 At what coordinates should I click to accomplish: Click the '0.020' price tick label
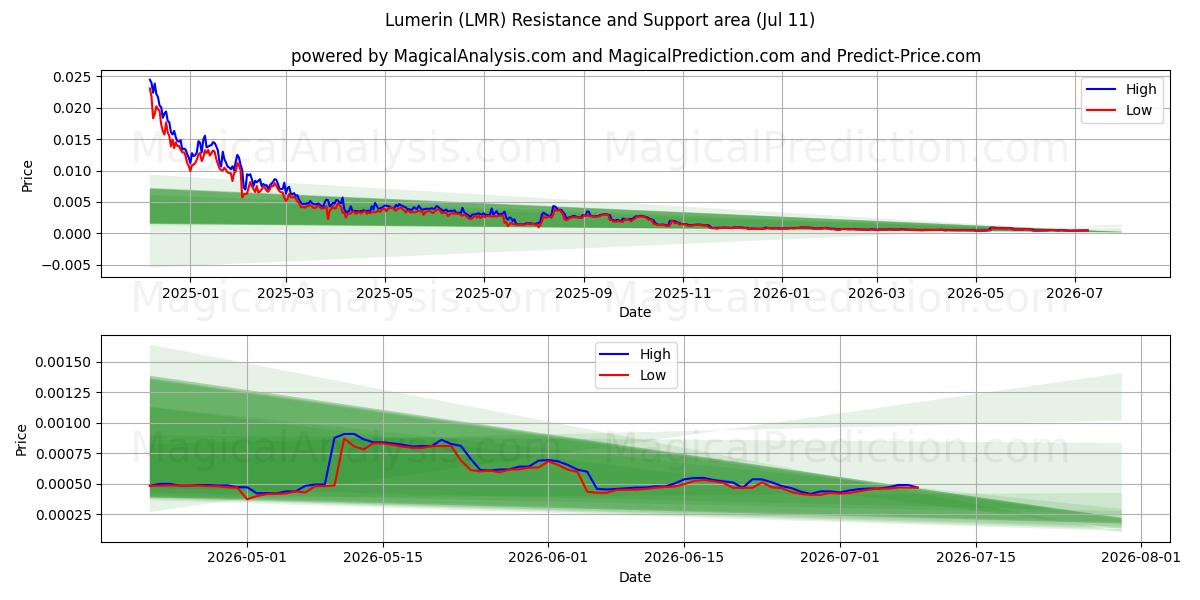tap(75, 108)
